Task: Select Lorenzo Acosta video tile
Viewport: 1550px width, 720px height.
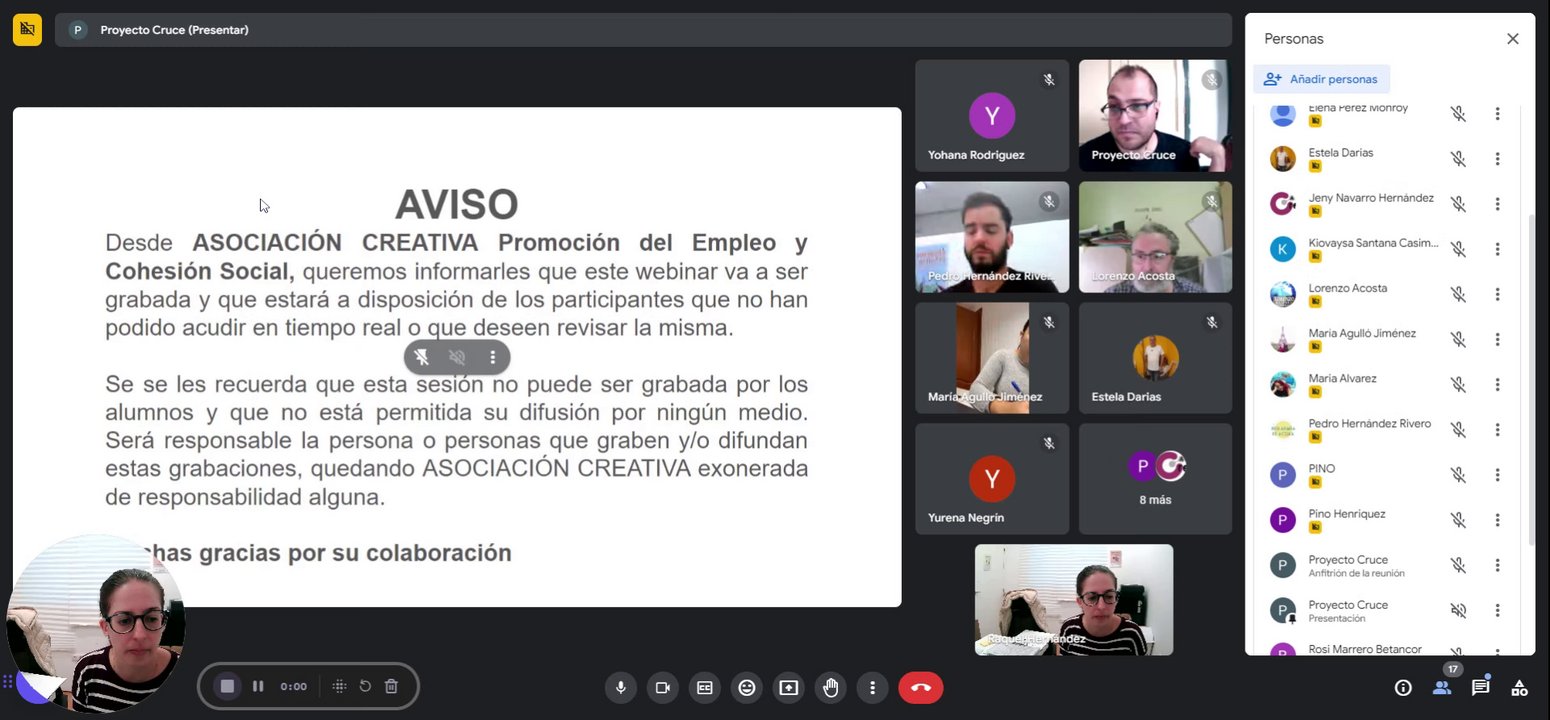Action: click(1155, 237)
